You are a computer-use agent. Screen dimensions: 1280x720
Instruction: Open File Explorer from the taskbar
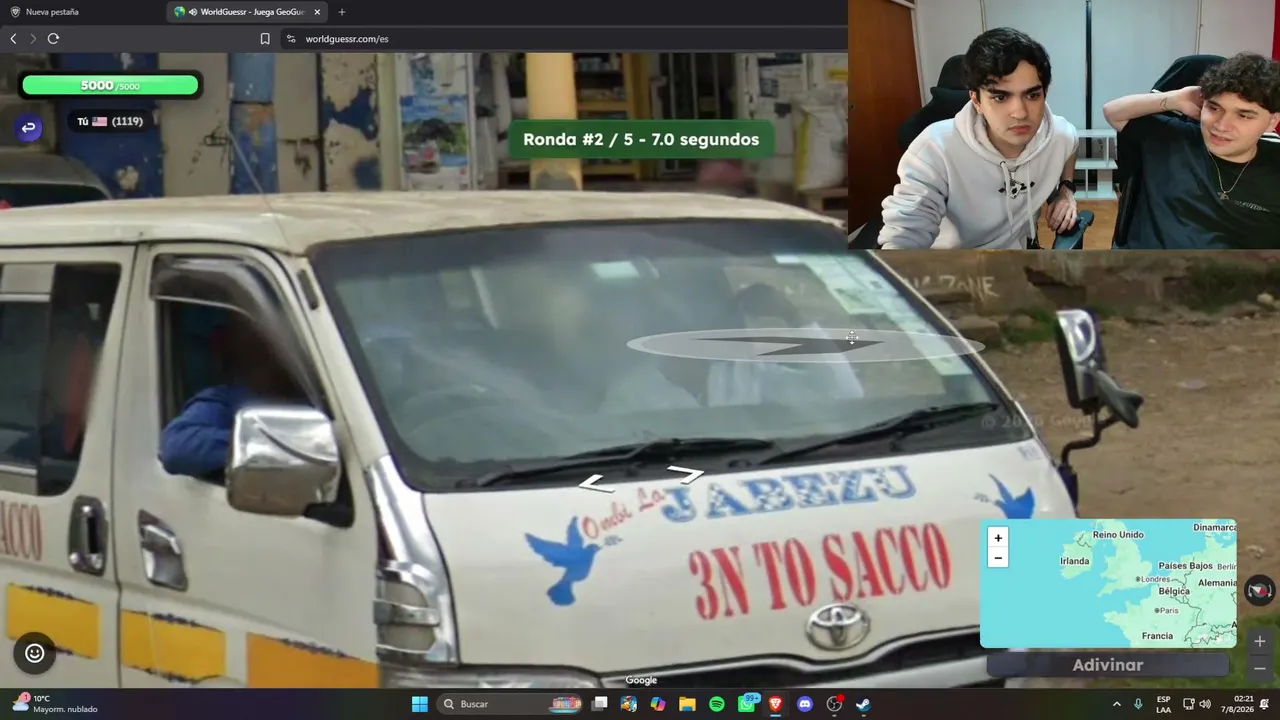pyautogui.click(x=687, y=704)
